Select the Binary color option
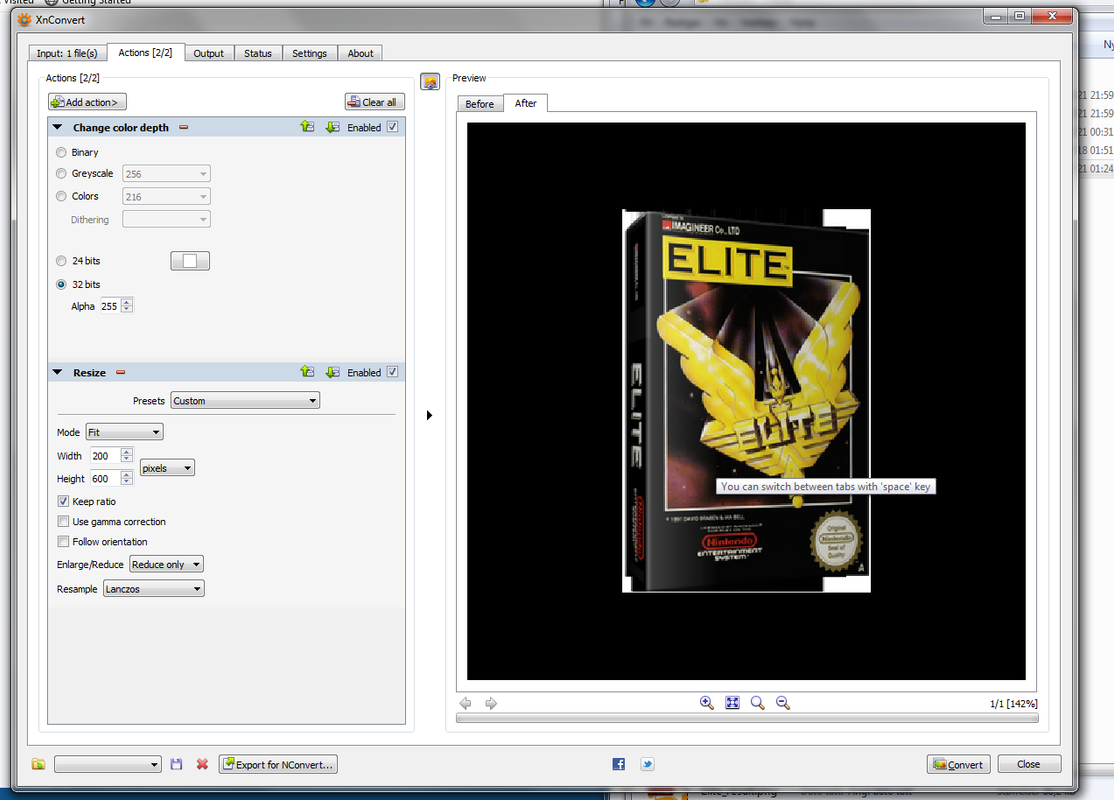This screenshot has height=800, width=1114. (x=61, y=152)
